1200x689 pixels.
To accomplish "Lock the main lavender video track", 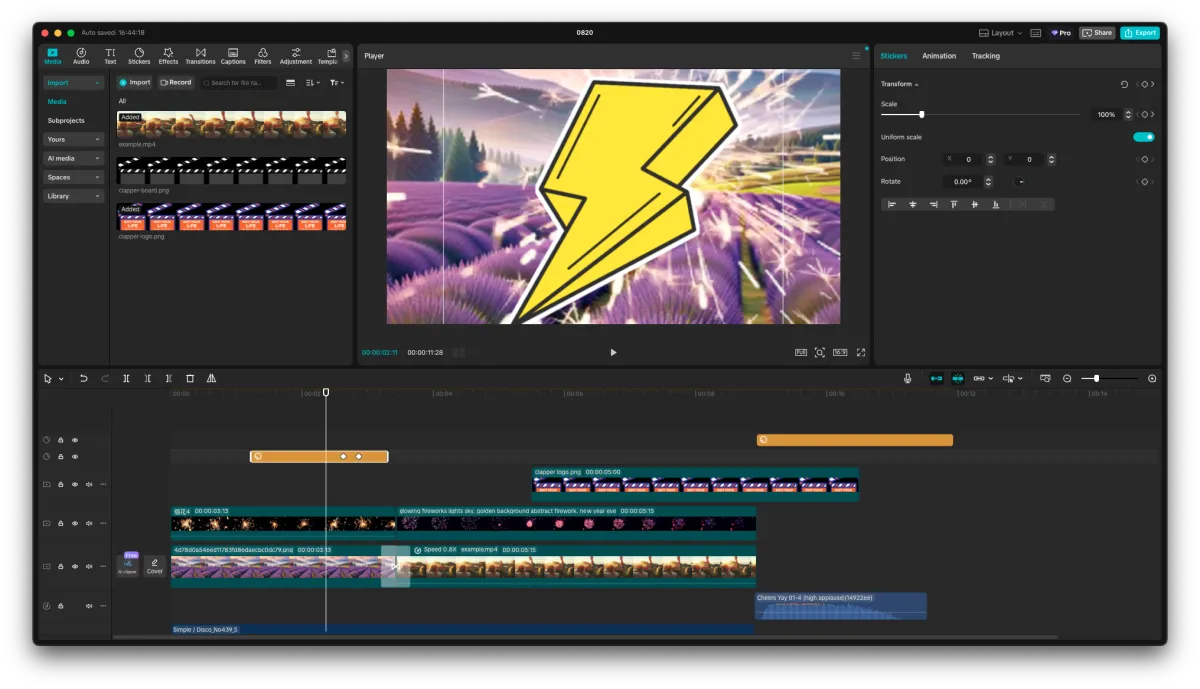I will 60,566.
